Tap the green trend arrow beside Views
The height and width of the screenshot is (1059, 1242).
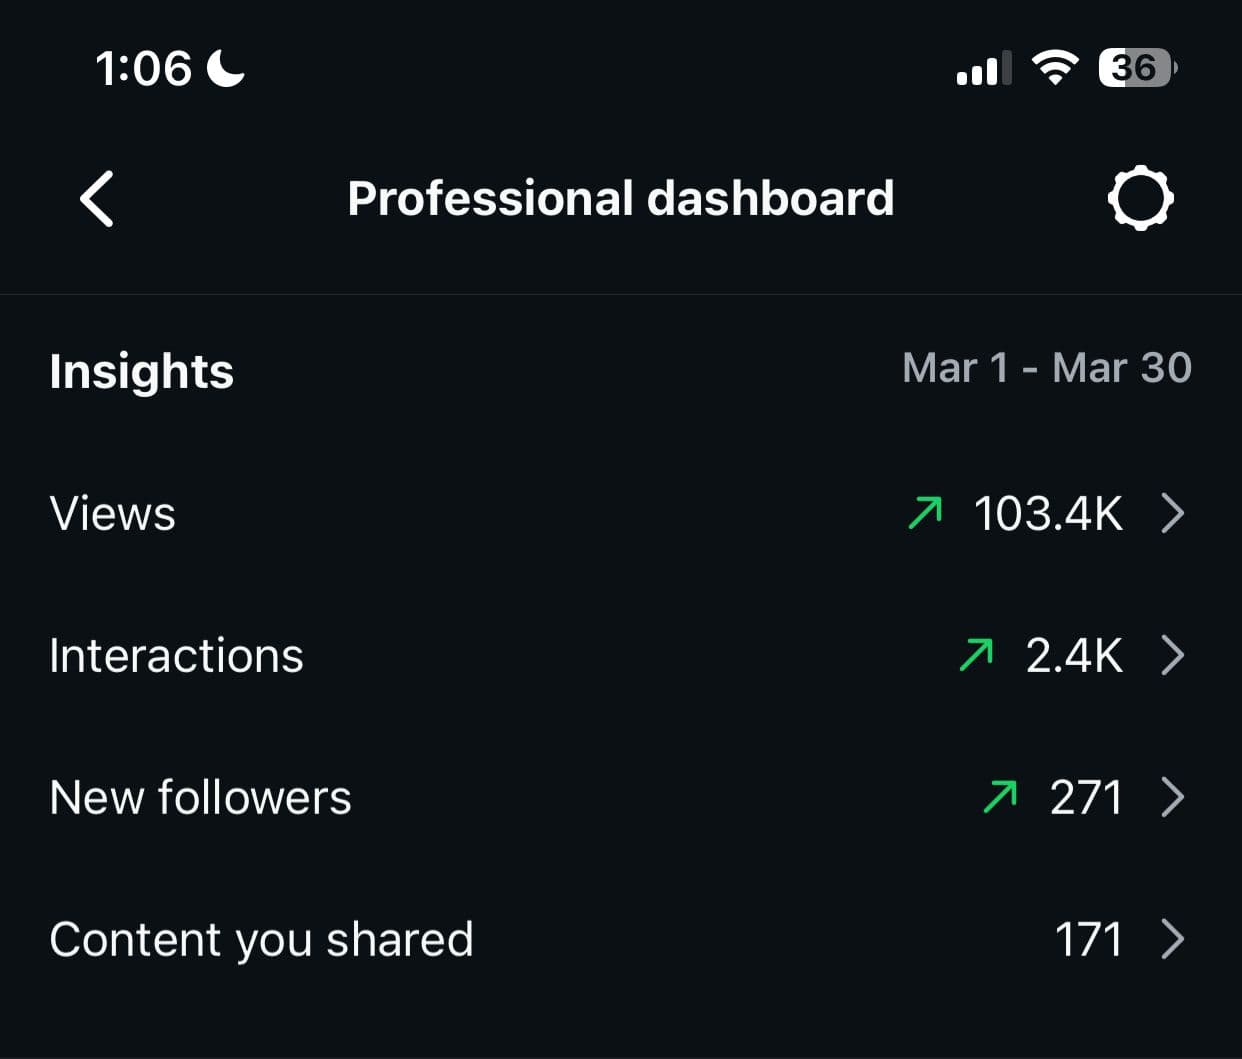pos(925,513)
